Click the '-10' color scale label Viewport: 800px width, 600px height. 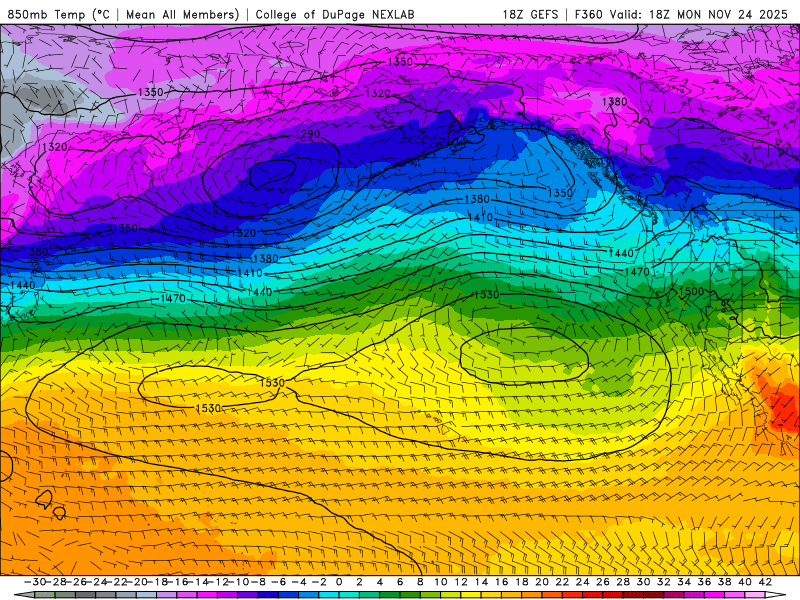(238, 582)
